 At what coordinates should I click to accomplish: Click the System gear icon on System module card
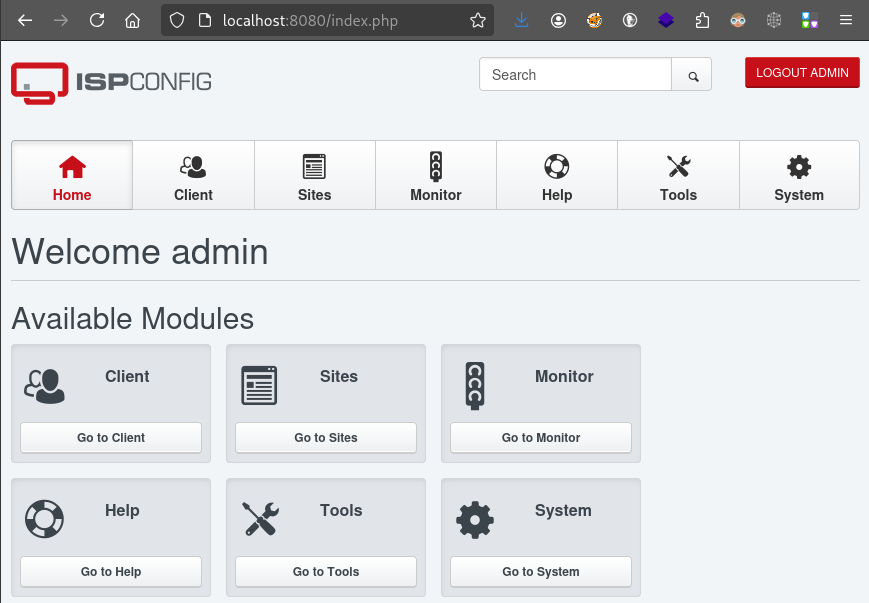point(474,518)
